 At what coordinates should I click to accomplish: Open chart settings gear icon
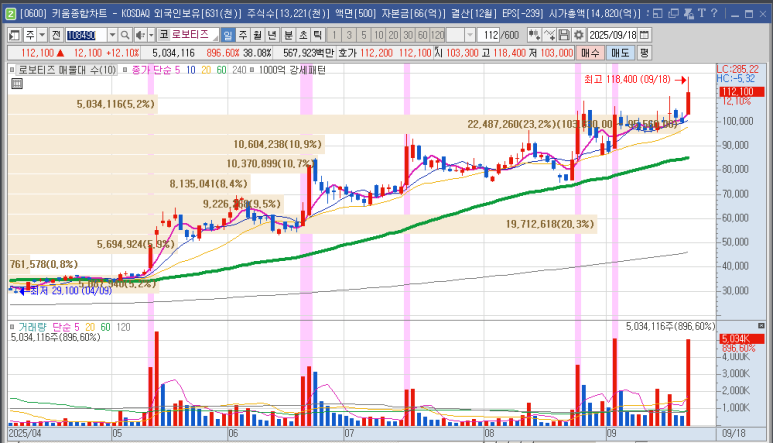pyautogui.click(x=579, y=35)
